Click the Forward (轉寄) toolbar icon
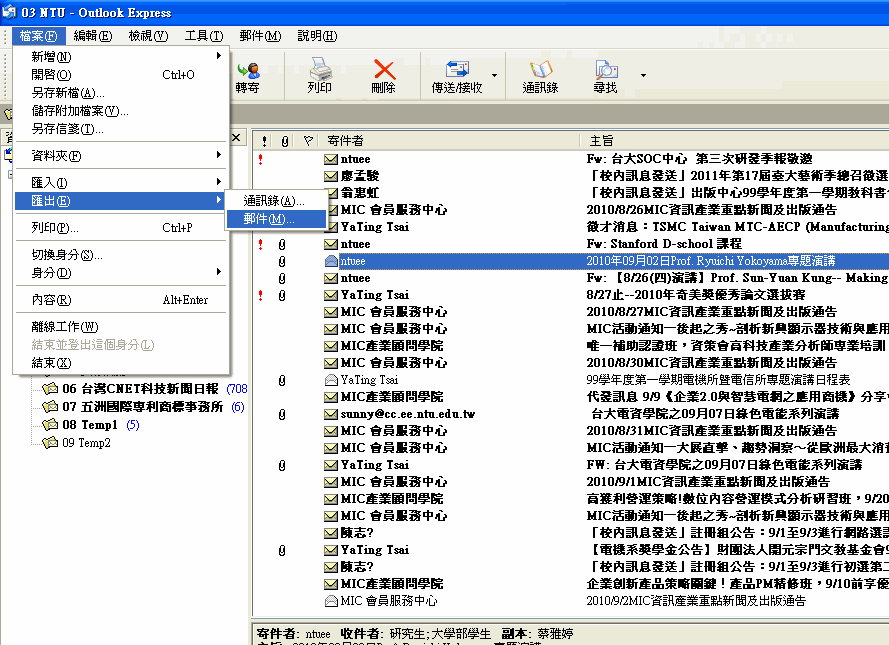The width and height of the screenshot is (889, 645). pos(248,70)
